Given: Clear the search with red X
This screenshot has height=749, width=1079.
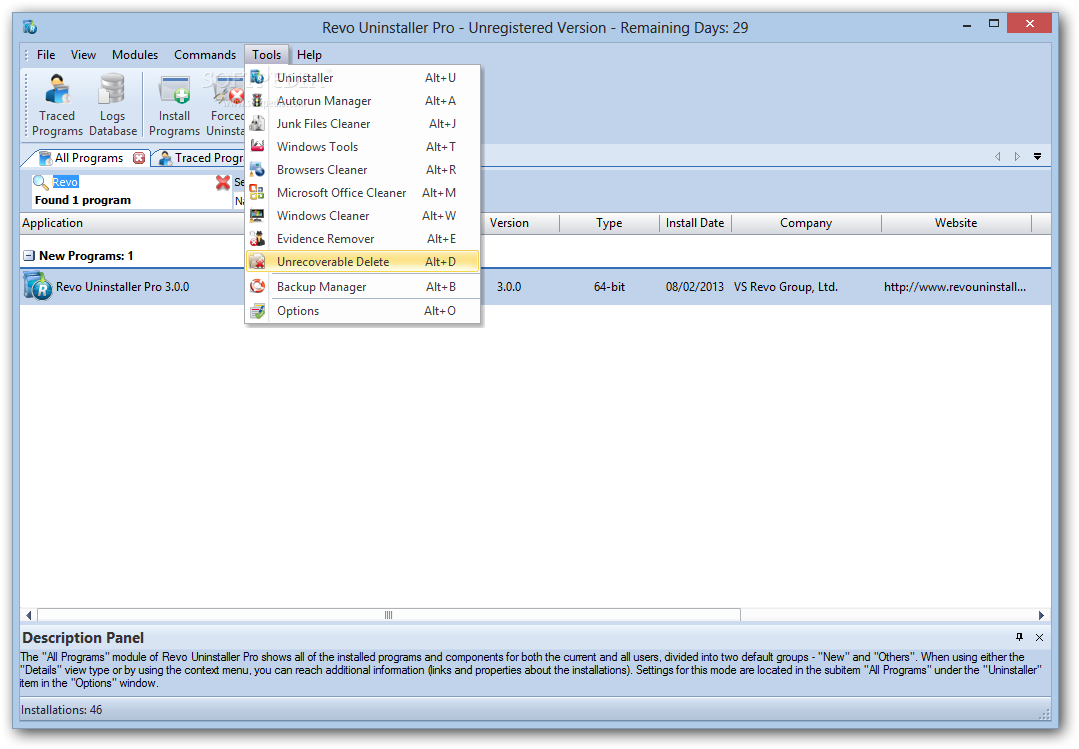Looking at the screenshot, I should (x=223, y=182).
